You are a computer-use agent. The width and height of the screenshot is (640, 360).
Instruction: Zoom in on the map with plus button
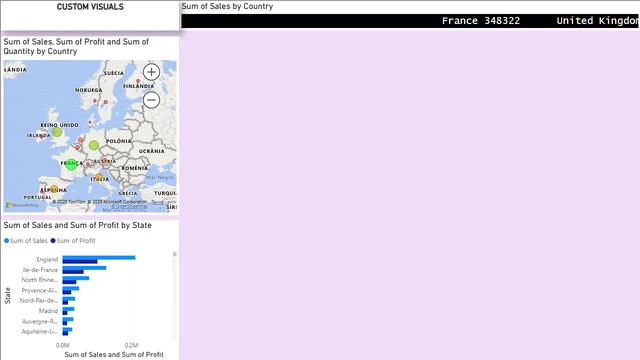coord(151,72)
